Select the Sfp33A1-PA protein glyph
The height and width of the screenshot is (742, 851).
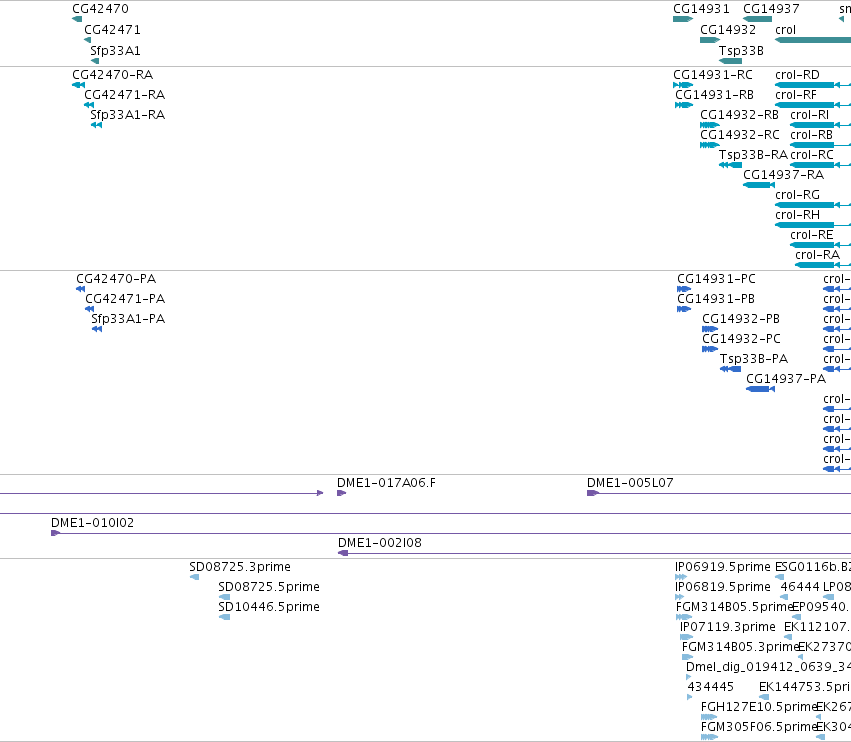click(97, 329)
